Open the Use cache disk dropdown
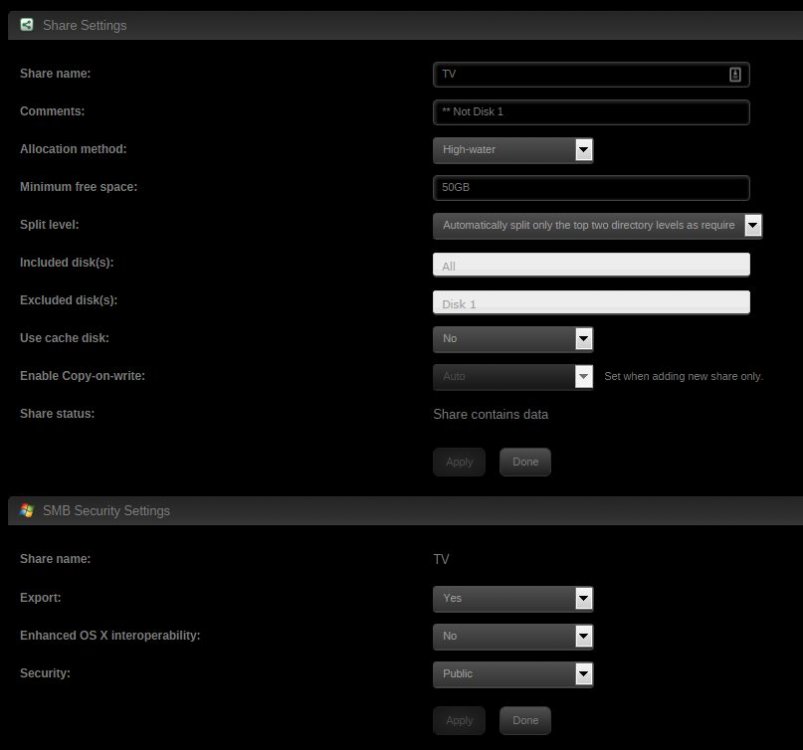Screen dimensions: 803x750 (513, 339)
